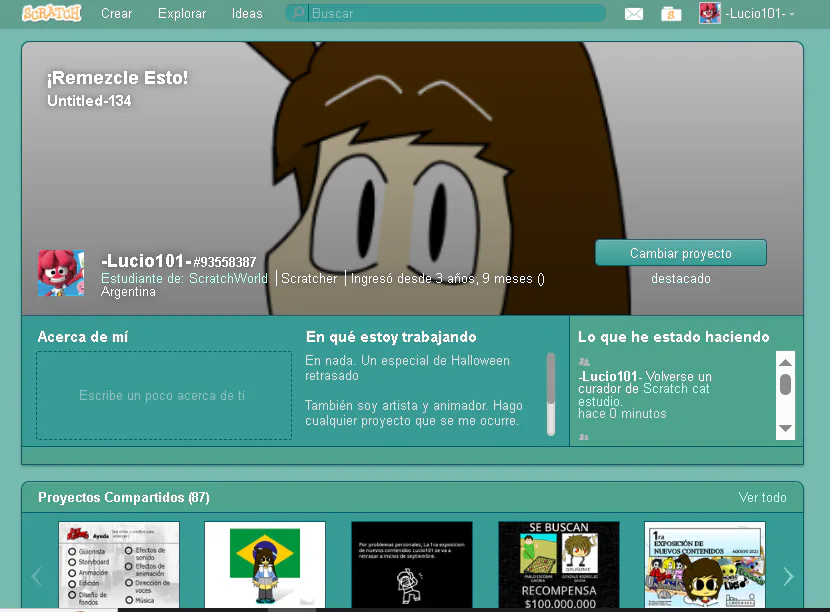The image size is (830, 612).
Task: Click the activity feed up arrow
Action: click(786, 363)
